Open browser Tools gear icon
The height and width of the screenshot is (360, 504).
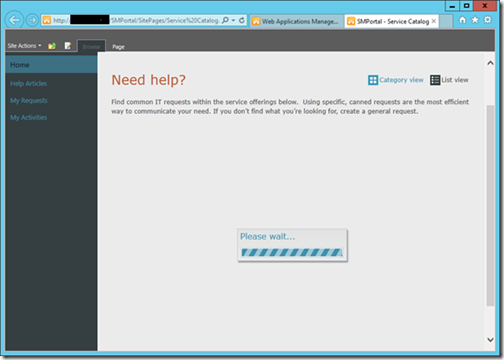pyautogui.click(x=488, y=20)
